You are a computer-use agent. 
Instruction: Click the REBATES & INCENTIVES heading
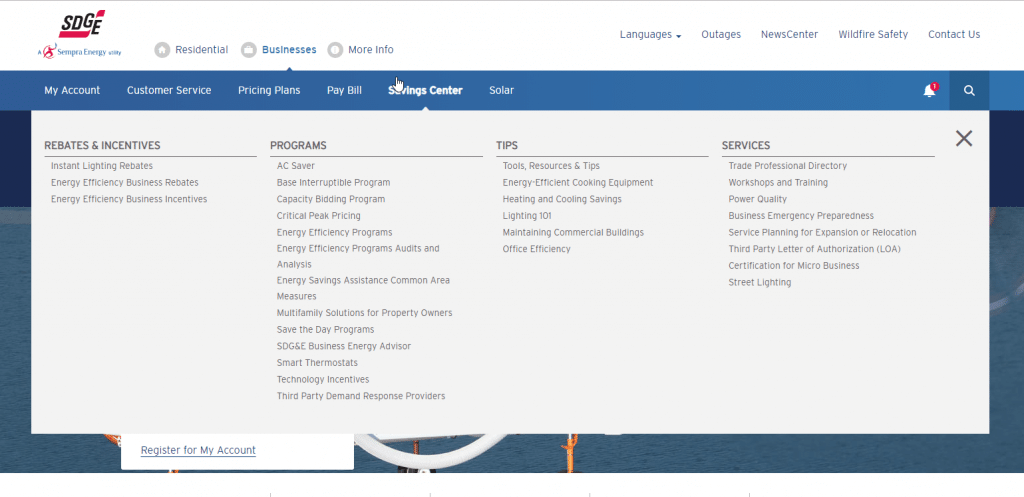(103, 146)
